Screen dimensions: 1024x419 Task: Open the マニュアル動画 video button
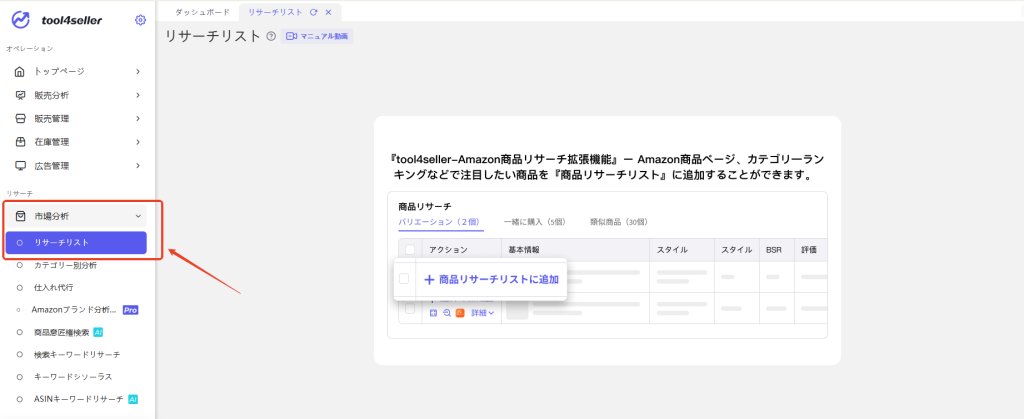tap(318, 36)
